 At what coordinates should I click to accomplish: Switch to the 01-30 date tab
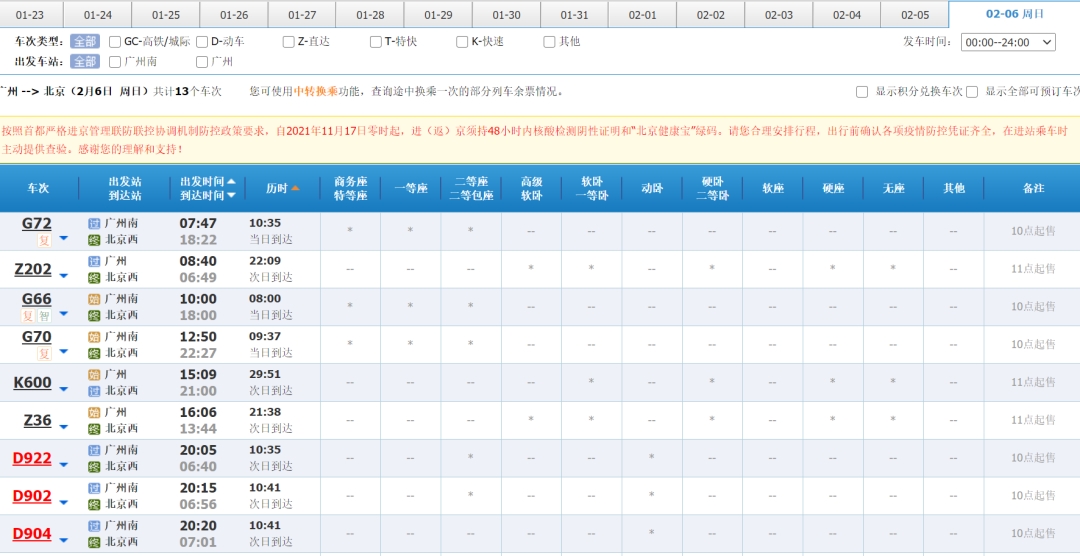coord(506,15)
